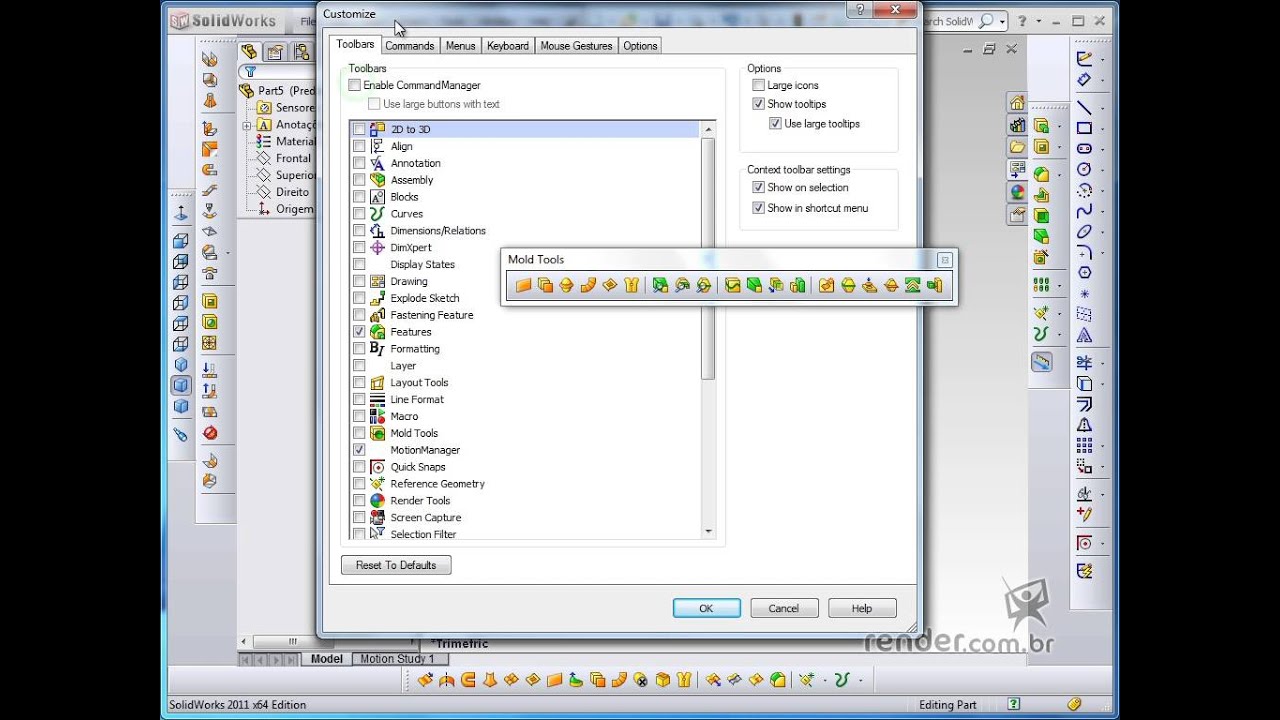Screen dimensions: 1280x720
Task: Click the Shaded With Edges display cube icon
Action: (181, 385)
